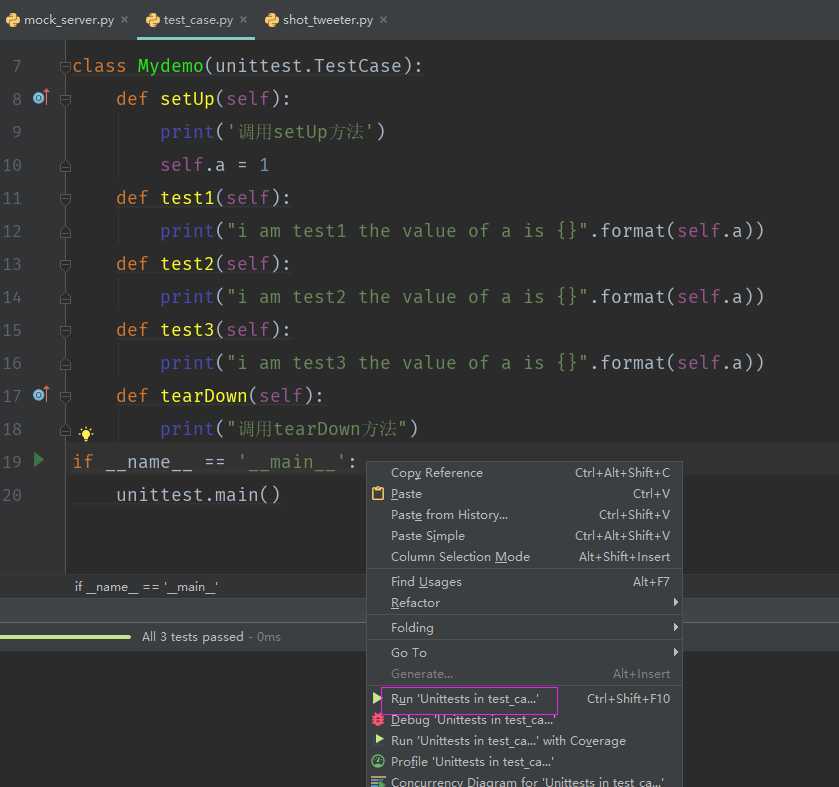
Task: Click the override marker beside setUp on line 8
Action: (x=41, y=98)
